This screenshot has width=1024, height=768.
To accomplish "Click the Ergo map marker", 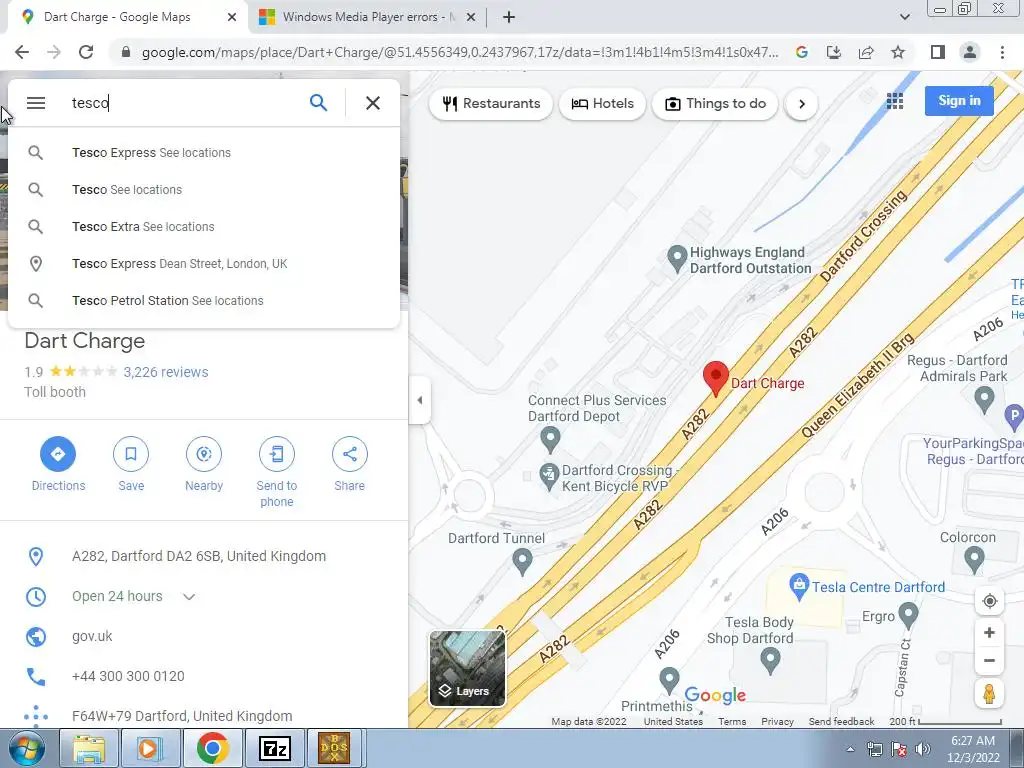I will 908,616.
